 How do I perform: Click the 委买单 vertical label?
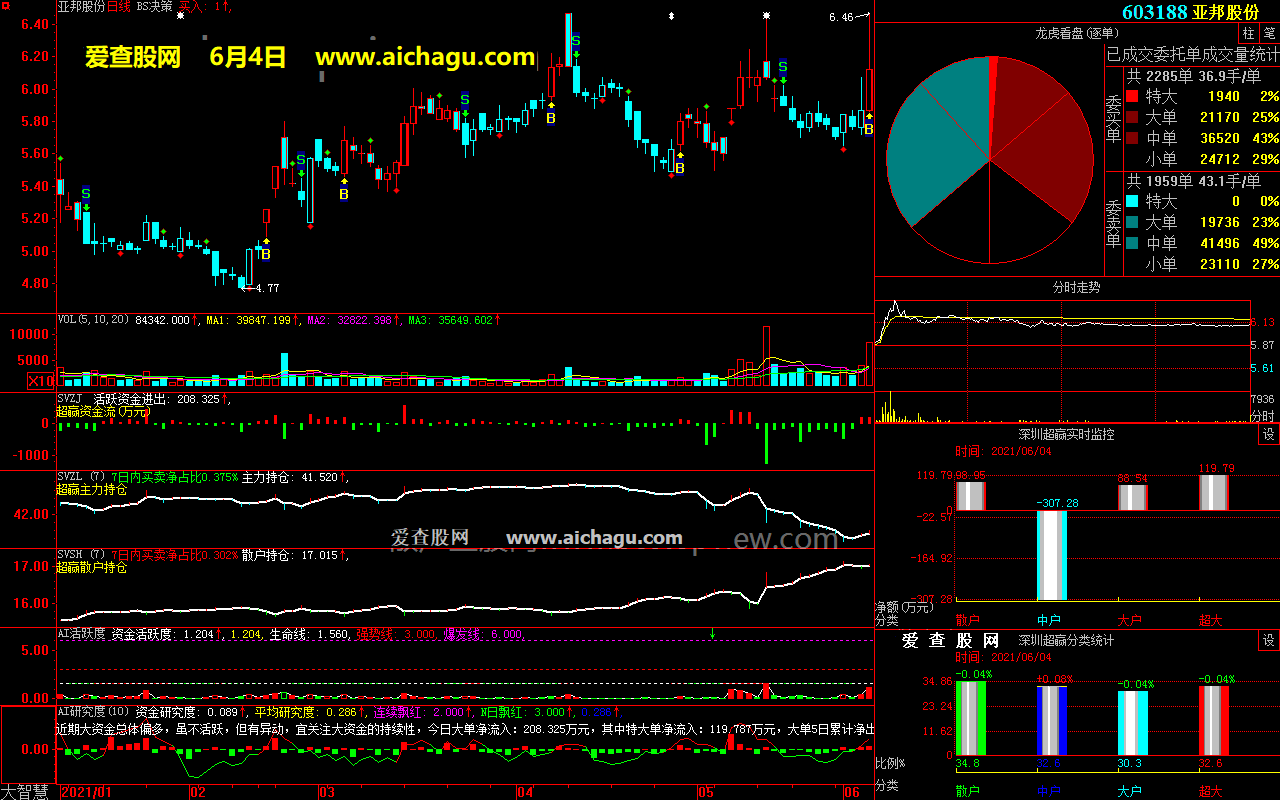pos(1114,118)
